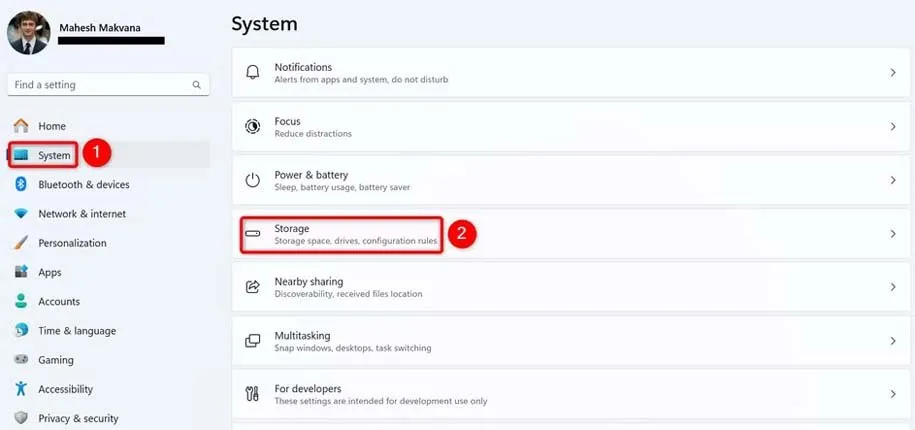Click the Nearby sharing icon
Image resolution: width=915 pixels, height=430 pixels.
coord(253,288)
